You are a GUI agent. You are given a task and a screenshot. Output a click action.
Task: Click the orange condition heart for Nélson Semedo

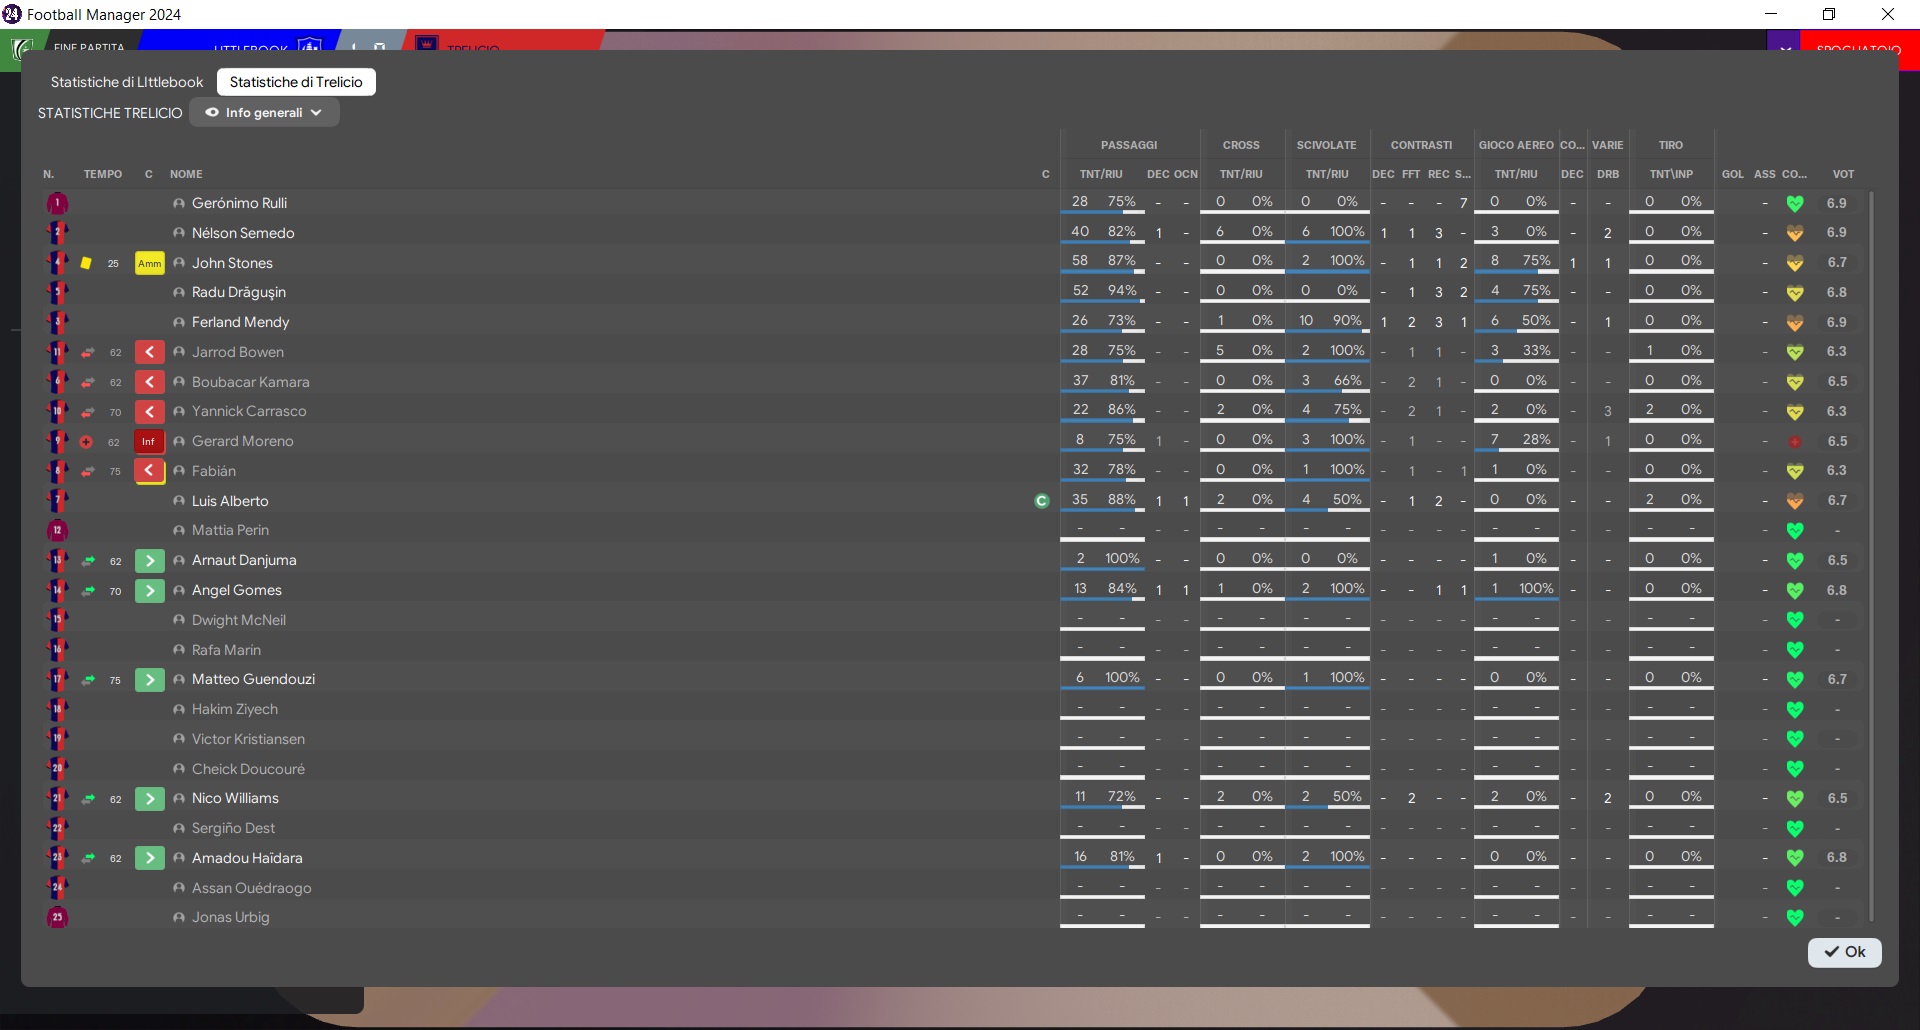click(1795, 233)
